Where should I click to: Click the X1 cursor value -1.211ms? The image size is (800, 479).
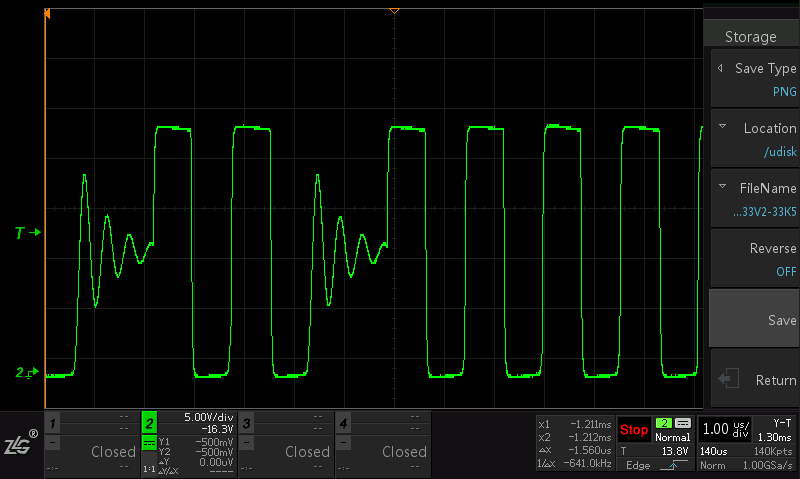click(590, 424)
